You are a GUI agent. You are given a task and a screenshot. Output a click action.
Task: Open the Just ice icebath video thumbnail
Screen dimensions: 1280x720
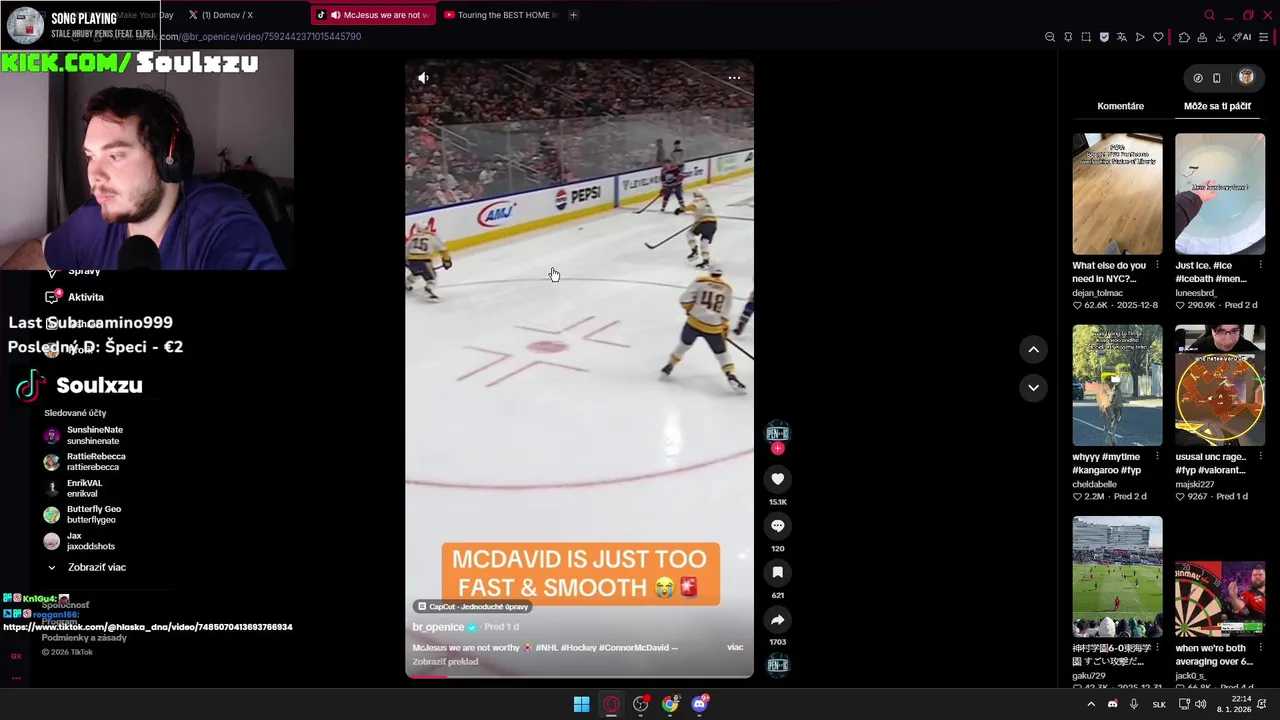1219,194
